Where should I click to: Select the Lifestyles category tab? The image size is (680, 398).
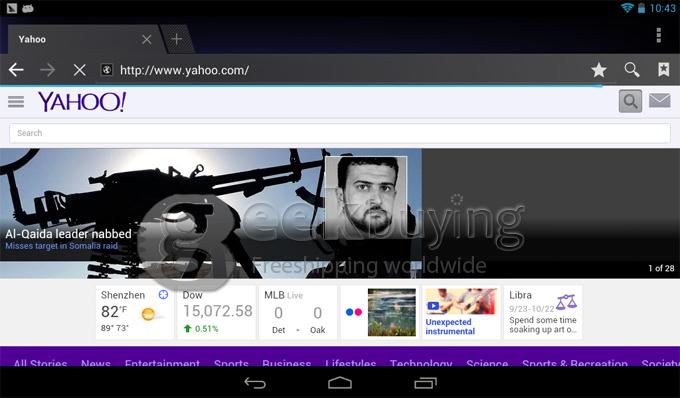pyautogui.click(x=350, y=363)
